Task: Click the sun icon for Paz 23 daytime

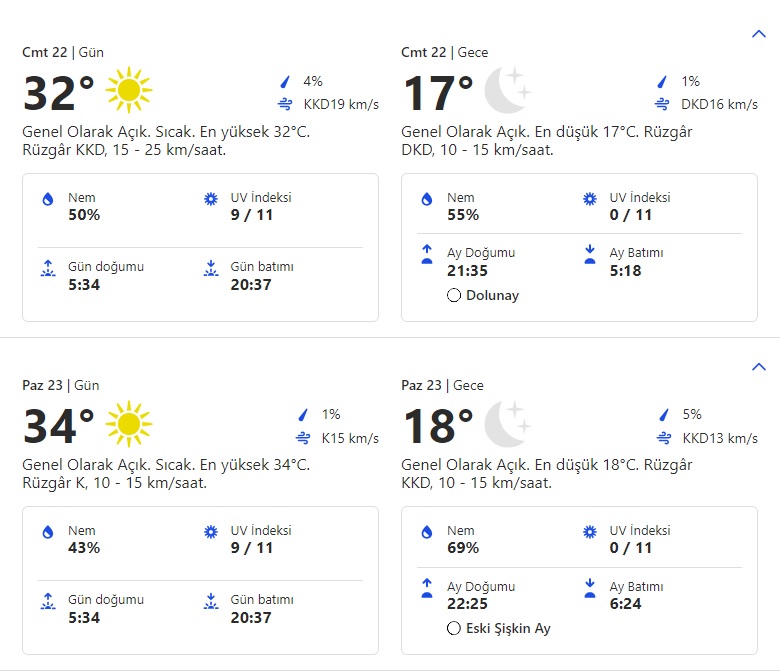Action: click(x=128, y=424)
